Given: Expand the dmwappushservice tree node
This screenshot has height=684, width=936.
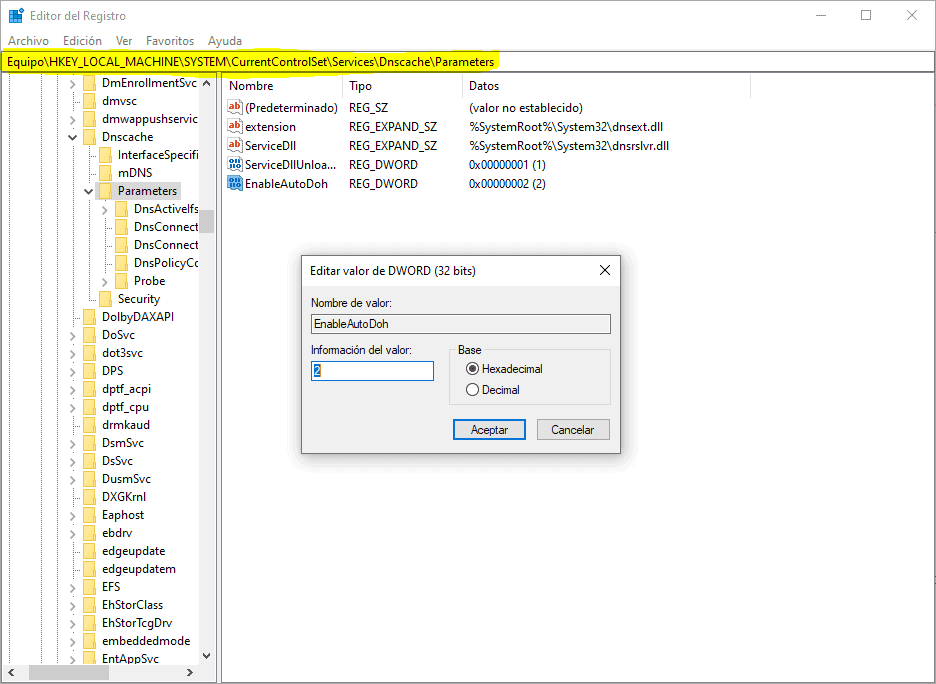Looking at the screenshot, I should (x=73, y=119).
